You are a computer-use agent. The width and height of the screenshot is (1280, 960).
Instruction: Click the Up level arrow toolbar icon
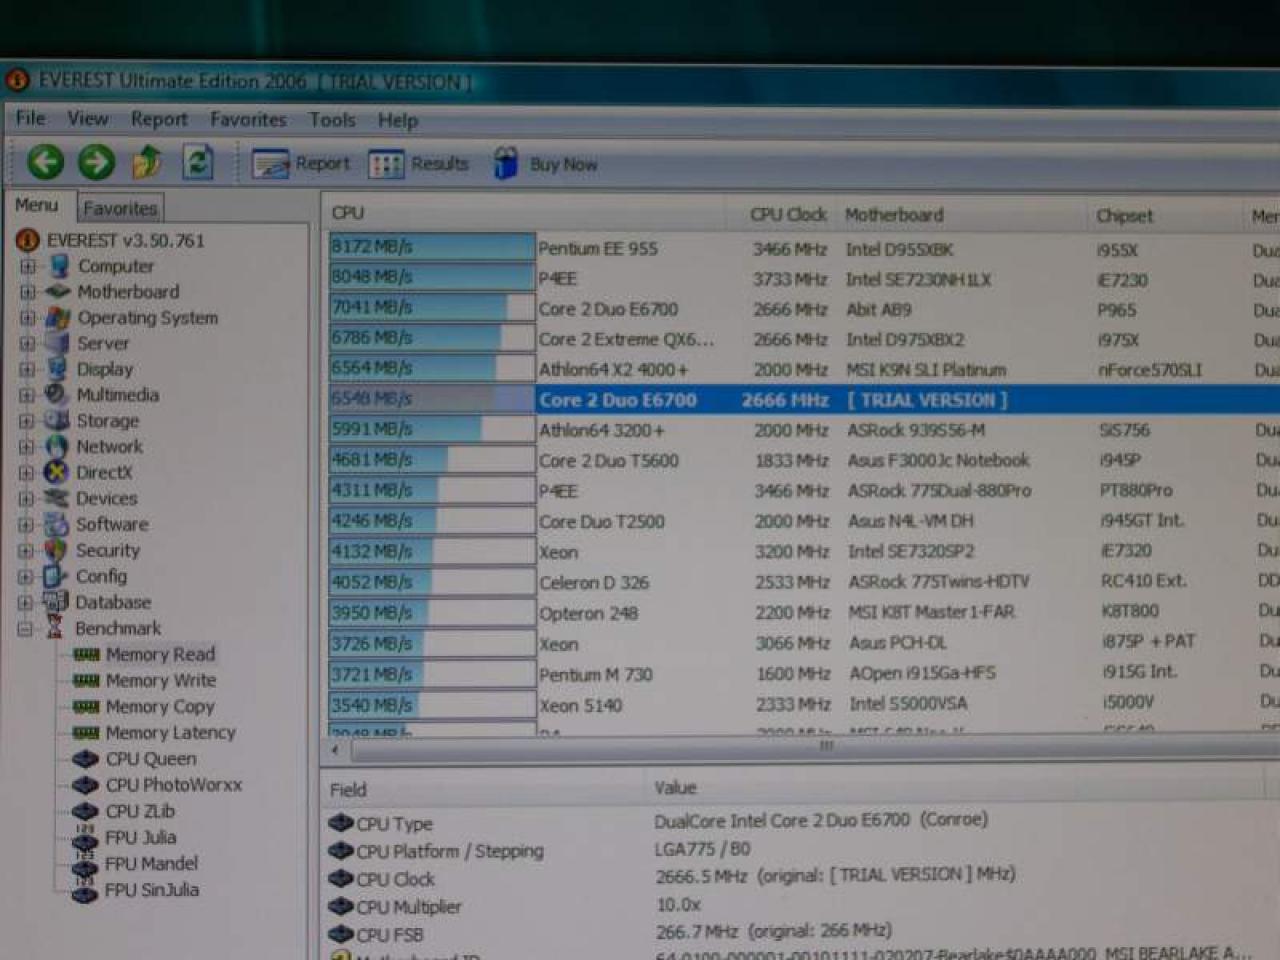(148, 161)
